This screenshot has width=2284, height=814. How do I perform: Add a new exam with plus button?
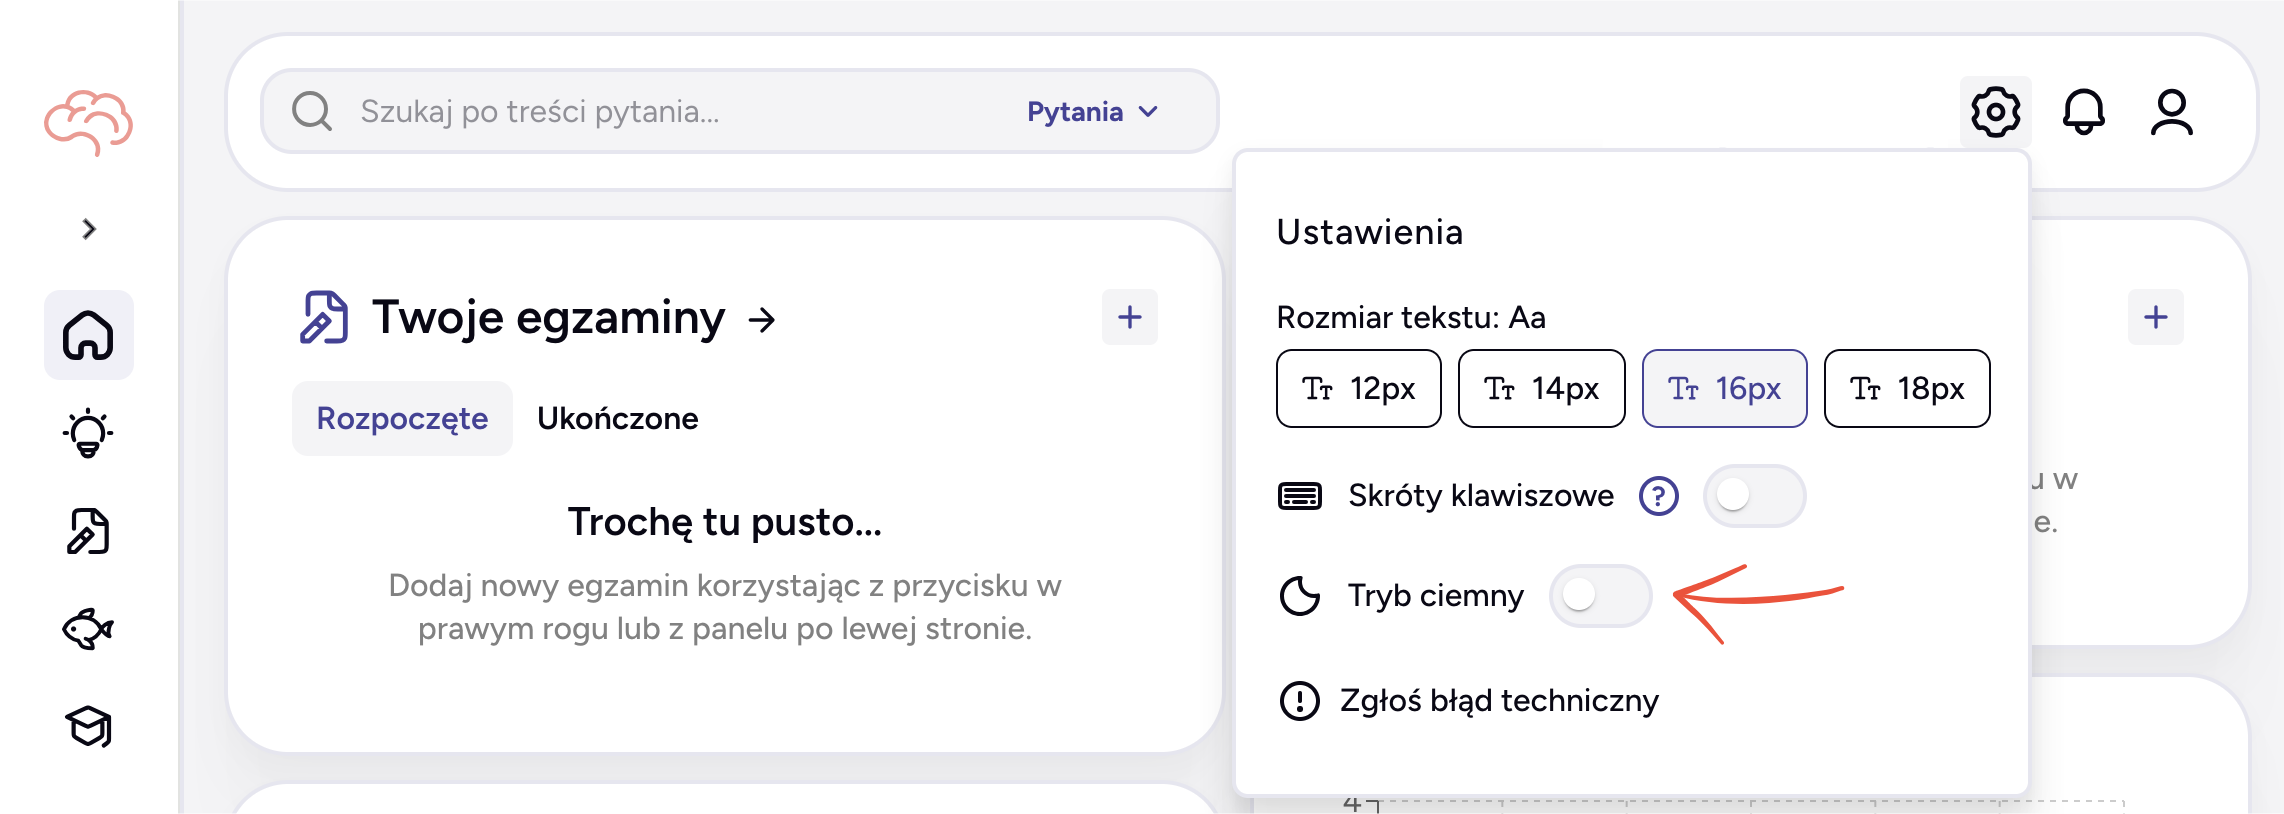(x=1130, y=317)
